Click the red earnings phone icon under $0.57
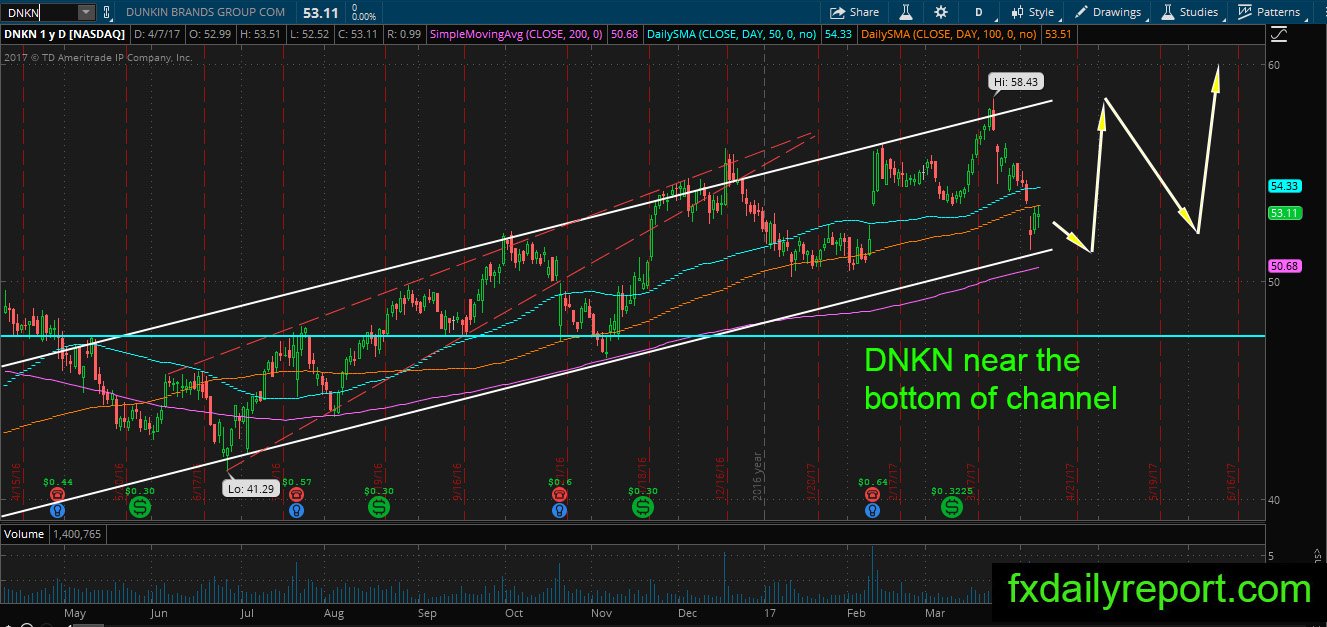 pyautogui.click(x=296, y=494)
